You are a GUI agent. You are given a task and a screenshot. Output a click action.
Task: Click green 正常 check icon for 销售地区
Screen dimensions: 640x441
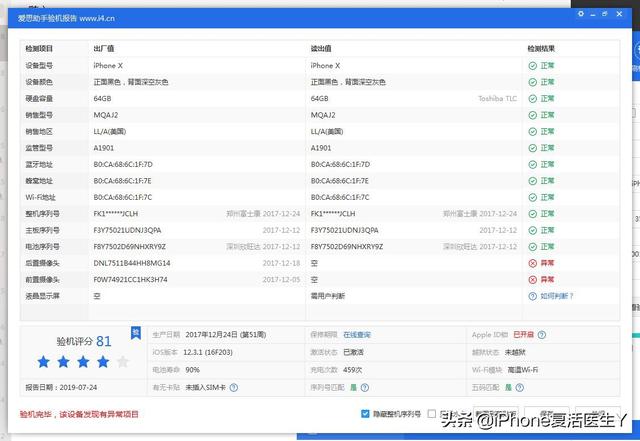[532, 131]
